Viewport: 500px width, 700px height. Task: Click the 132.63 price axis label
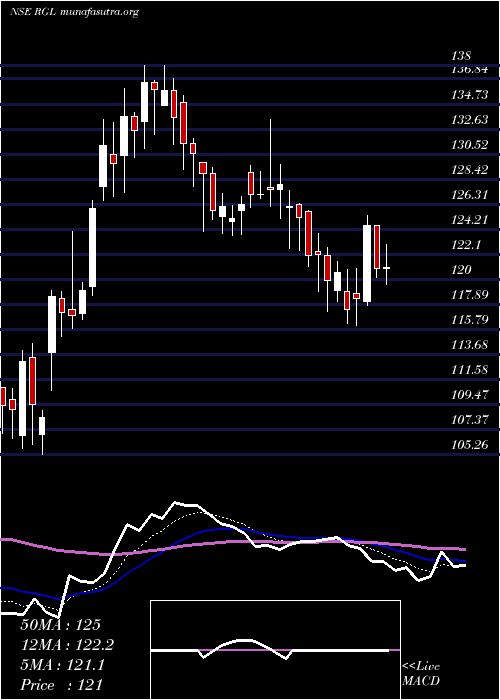point(469,120)
